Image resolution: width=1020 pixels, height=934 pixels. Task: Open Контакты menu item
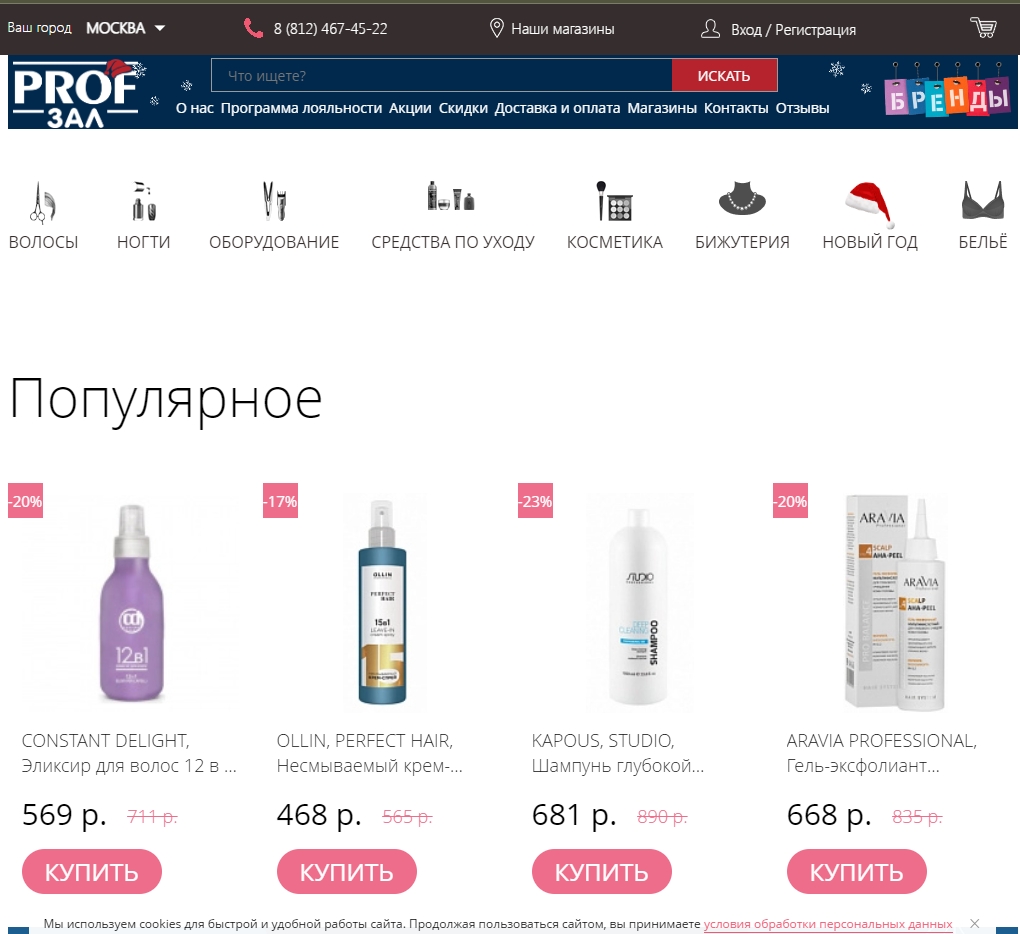pos(736,108)
